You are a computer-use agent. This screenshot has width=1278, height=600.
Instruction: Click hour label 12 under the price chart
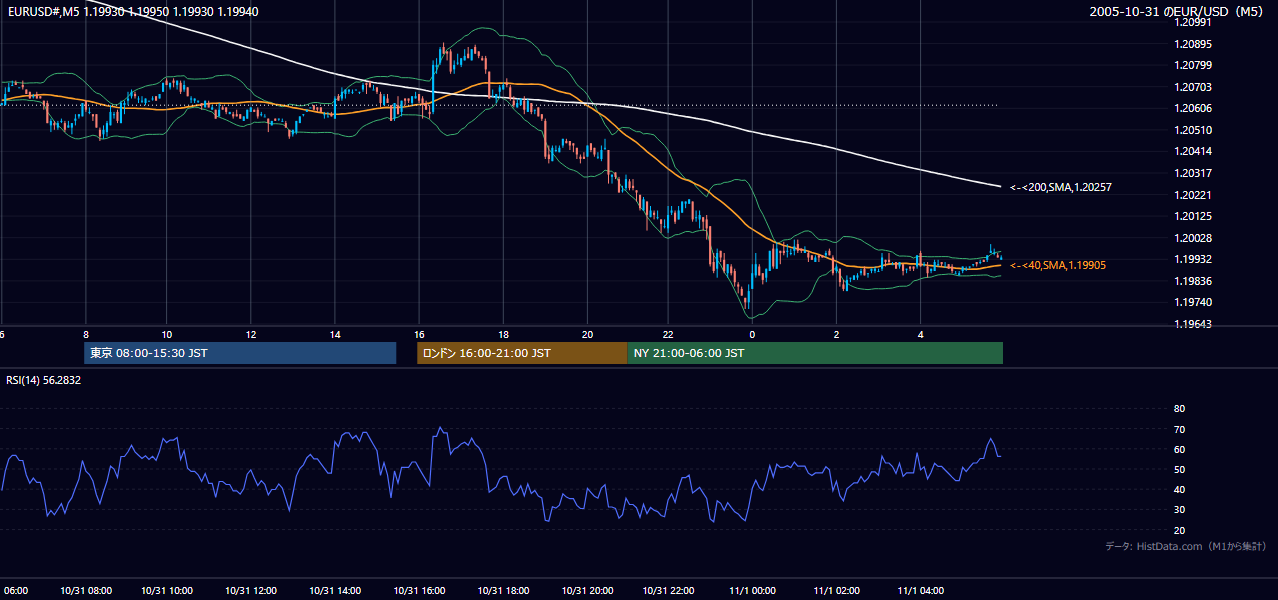[251, 334]
